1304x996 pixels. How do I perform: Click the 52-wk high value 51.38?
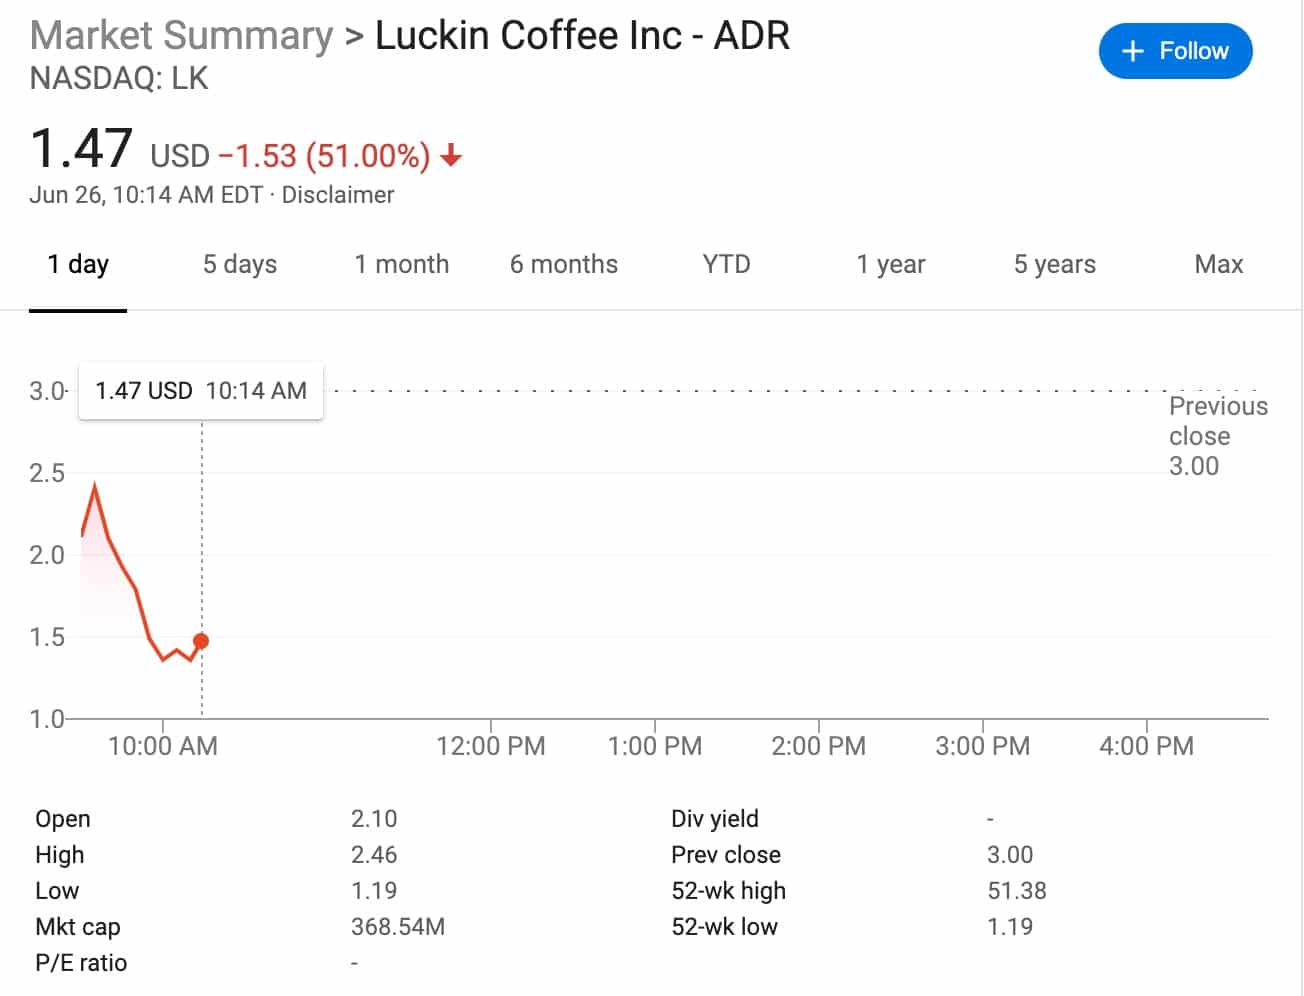(x=1015, y=890)
